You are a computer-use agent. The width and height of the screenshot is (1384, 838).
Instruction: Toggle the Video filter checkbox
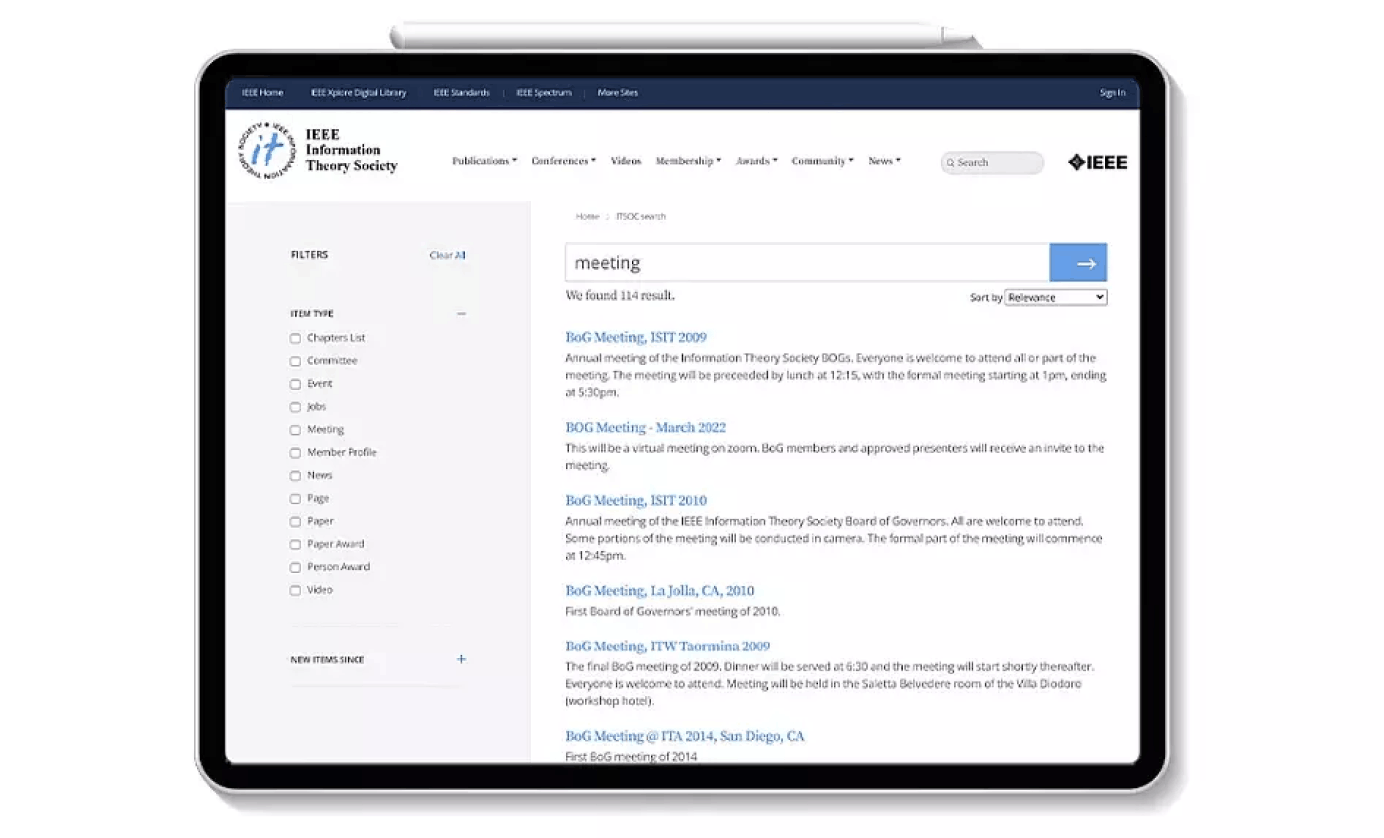point(295,591)
